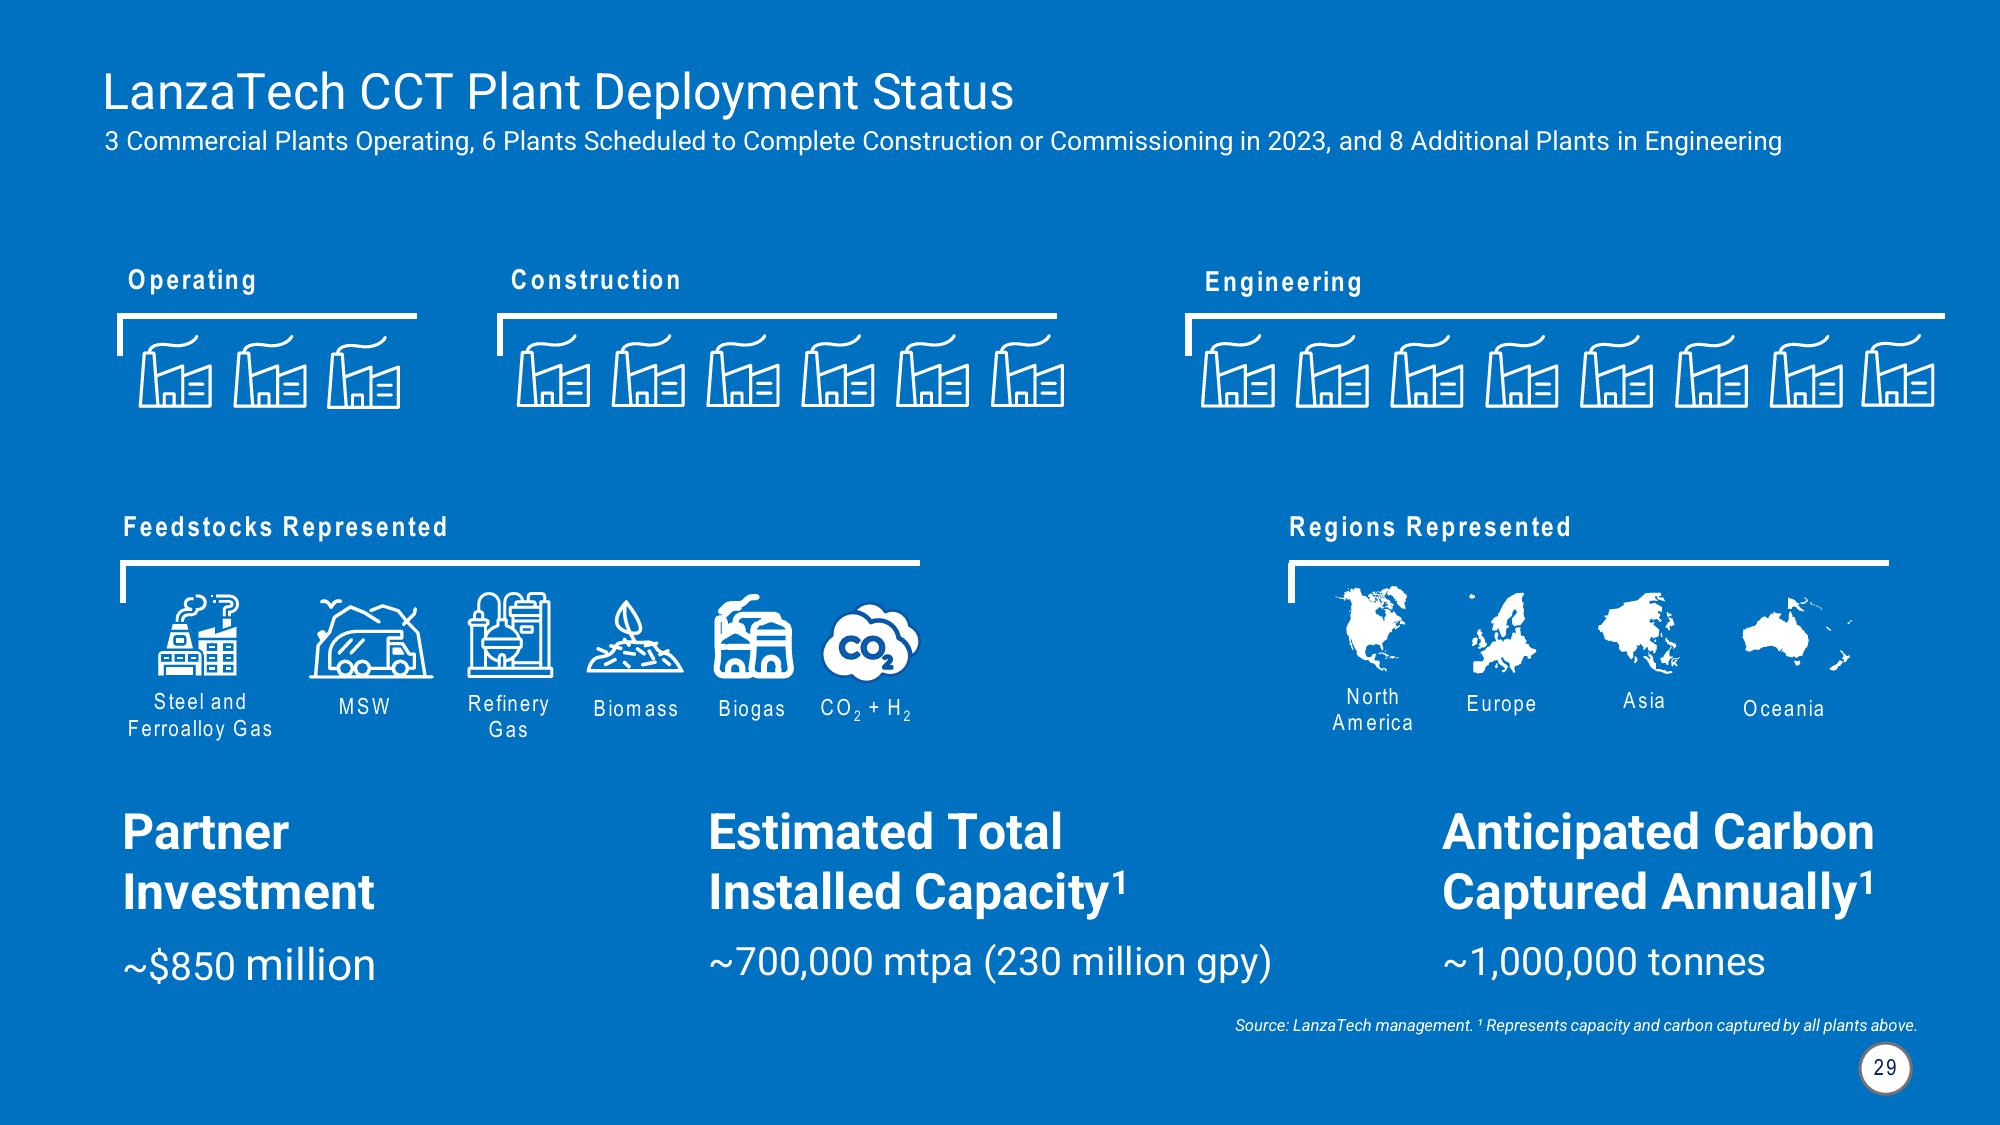The width and height of the screenshot is (2000, 1125).
Task: Click the Engineering heading
Action: click(x=1284, y=282)
